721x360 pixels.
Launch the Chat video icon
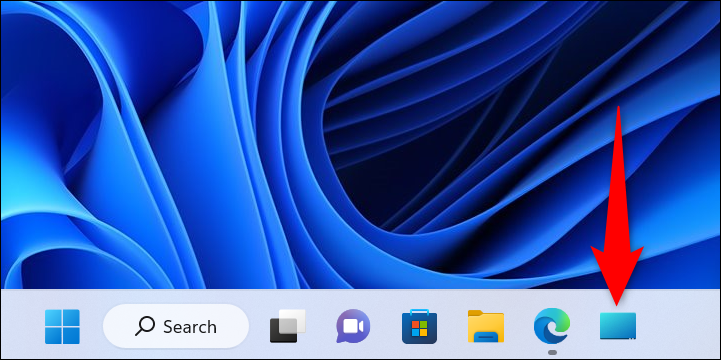click(x=353, y=326)
